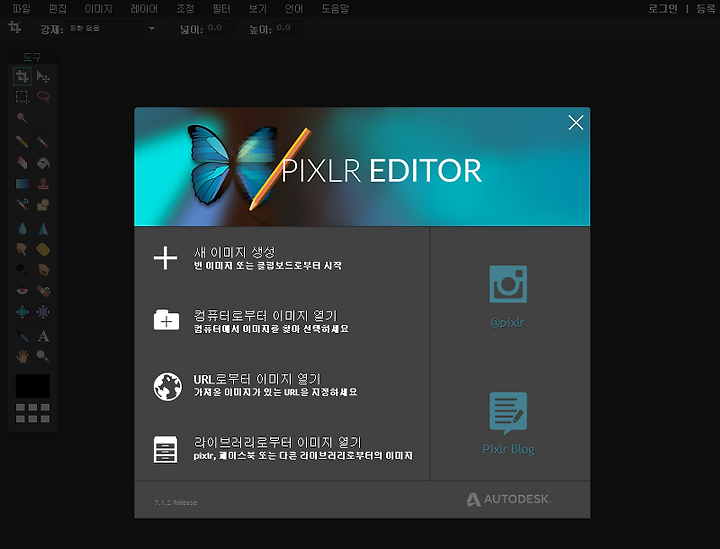
Task: Click the 7.1.2 Release version text
Action: click(x=175, y=503)
